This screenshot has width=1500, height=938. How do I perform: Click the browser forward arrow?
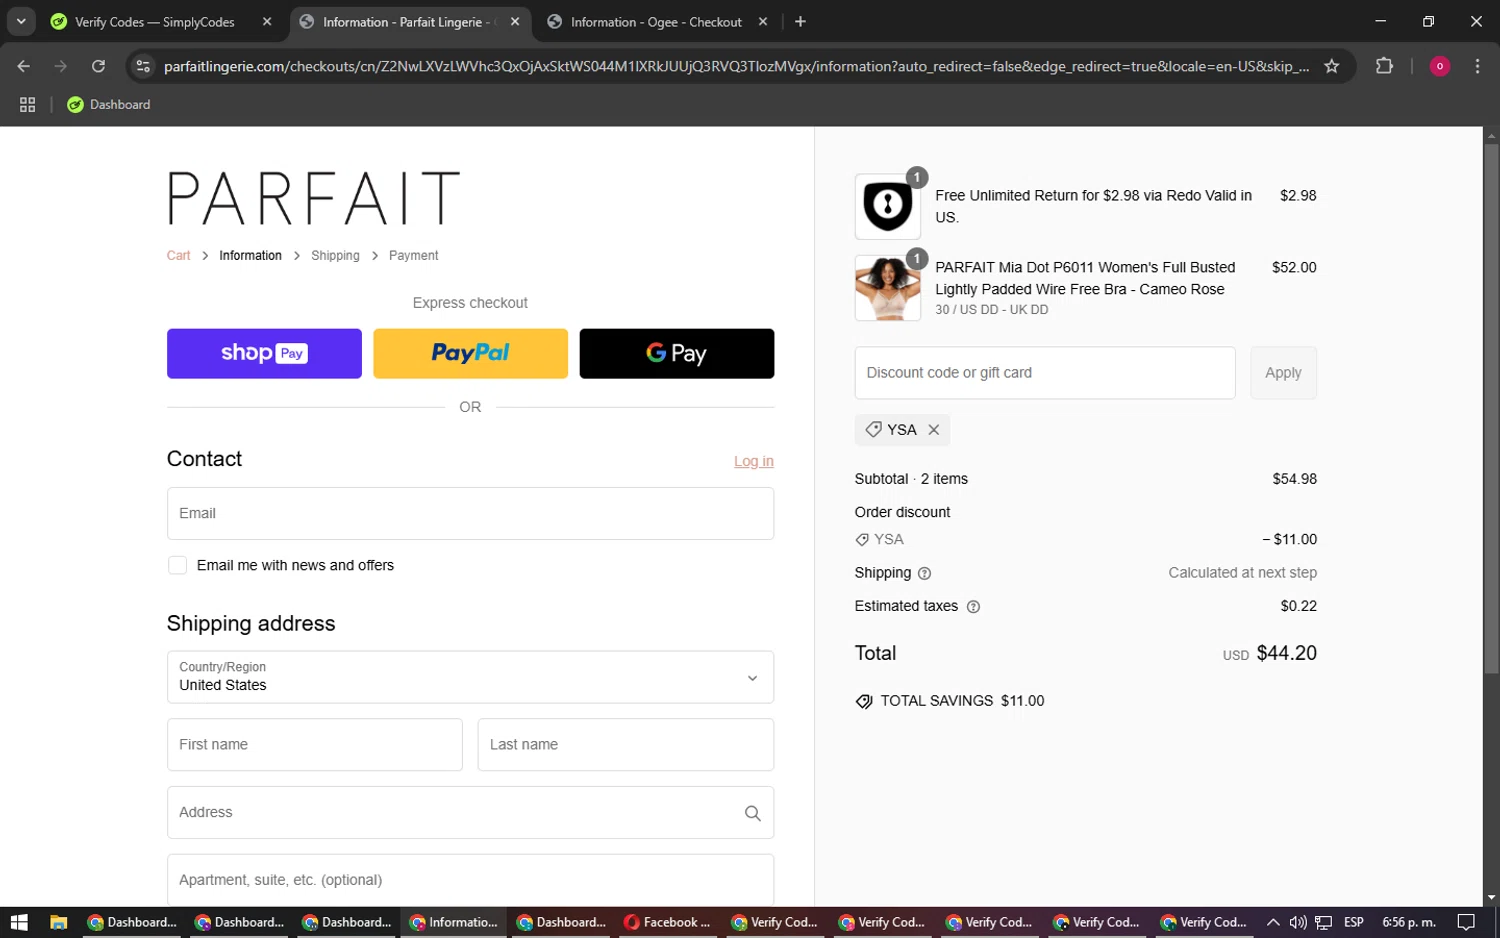pos(61,66)
